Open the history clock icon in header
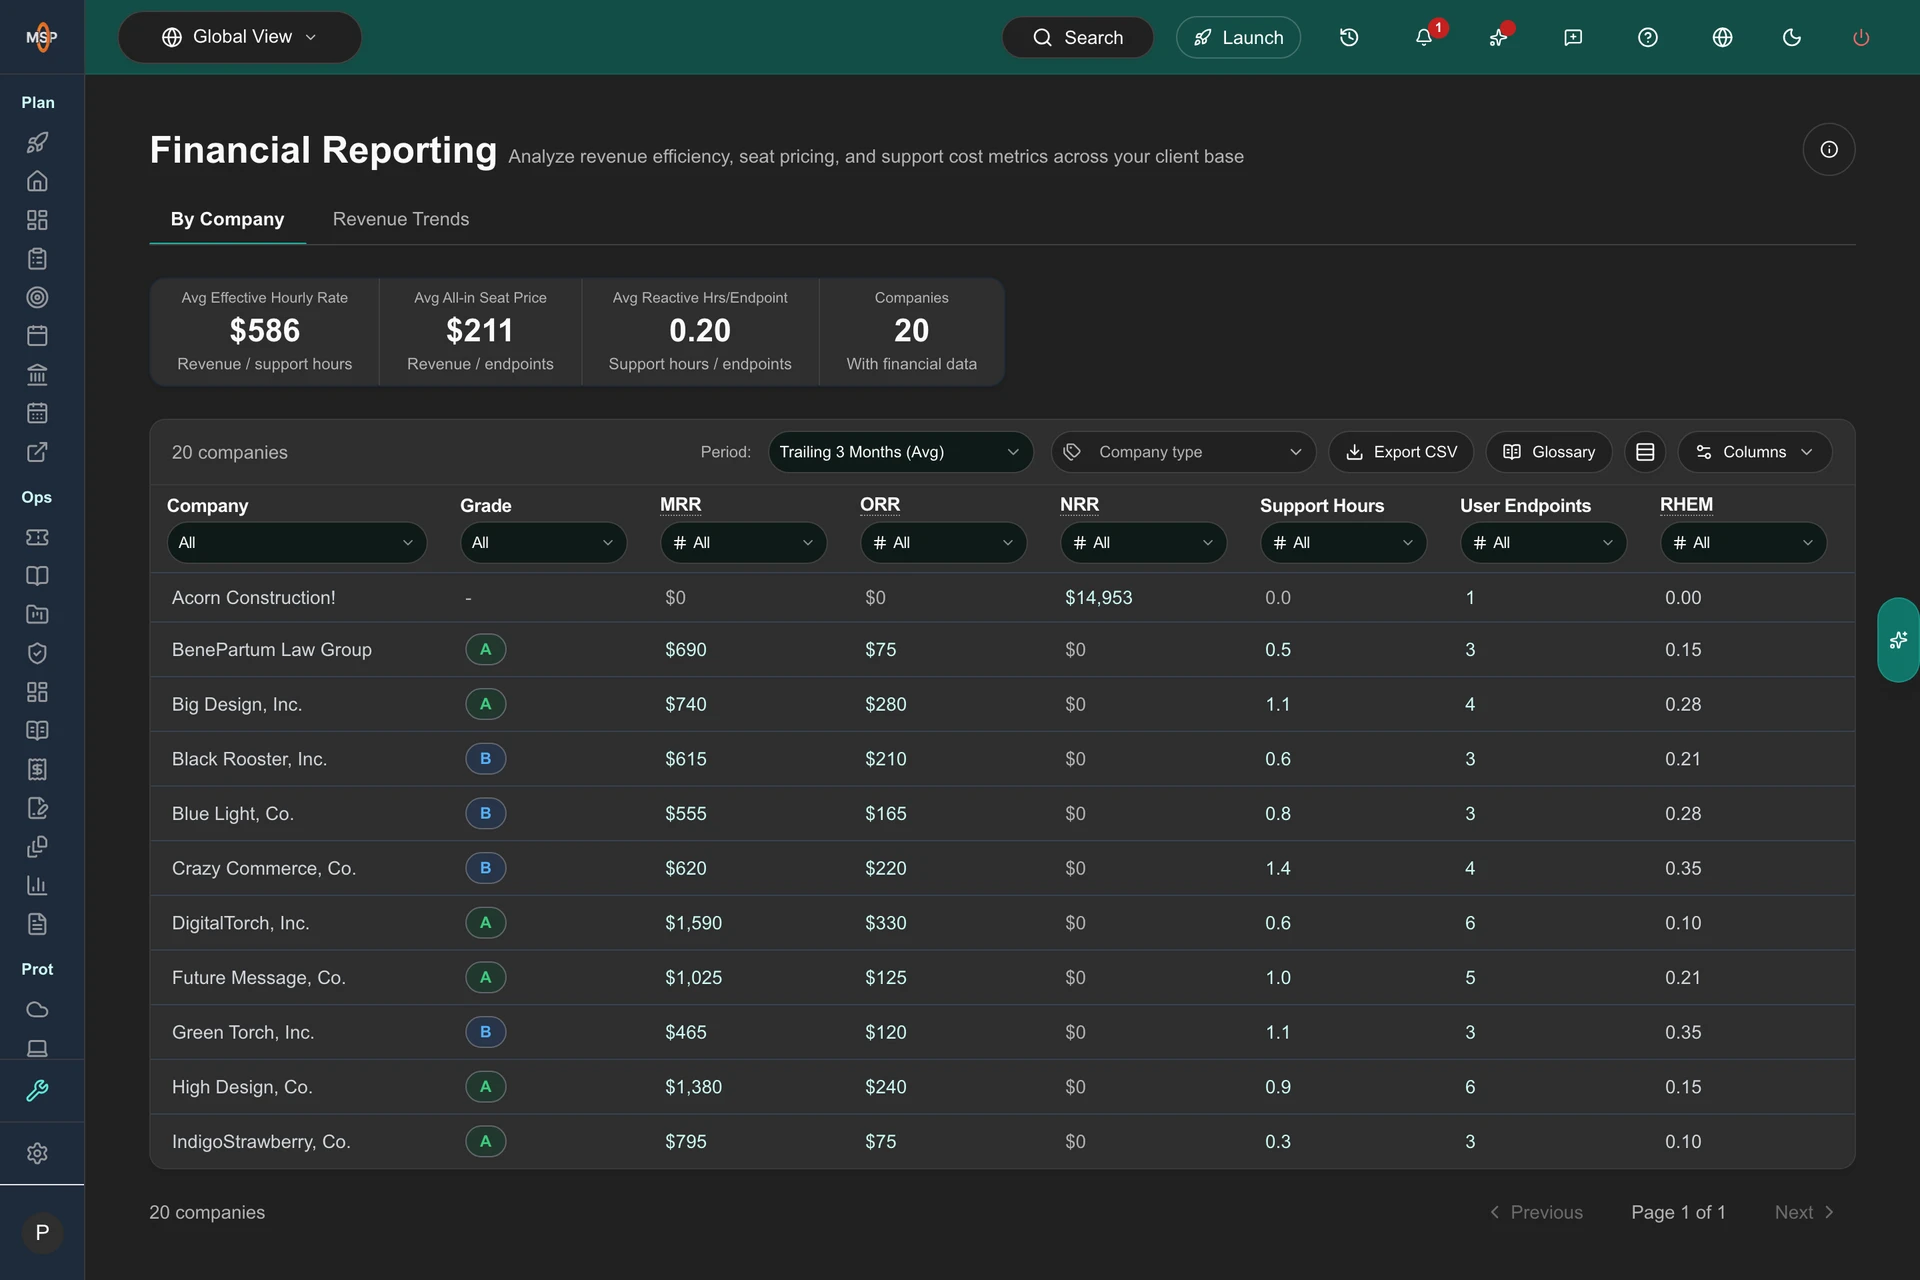This screenshot has width=1920, height=1280. coord(1349,37)
